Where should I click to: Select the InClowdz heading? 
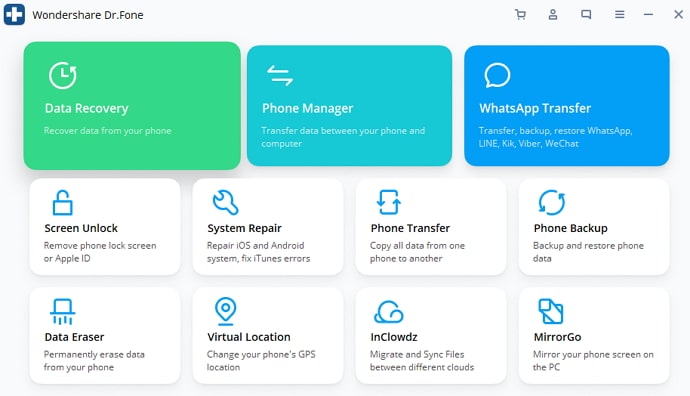394,337
